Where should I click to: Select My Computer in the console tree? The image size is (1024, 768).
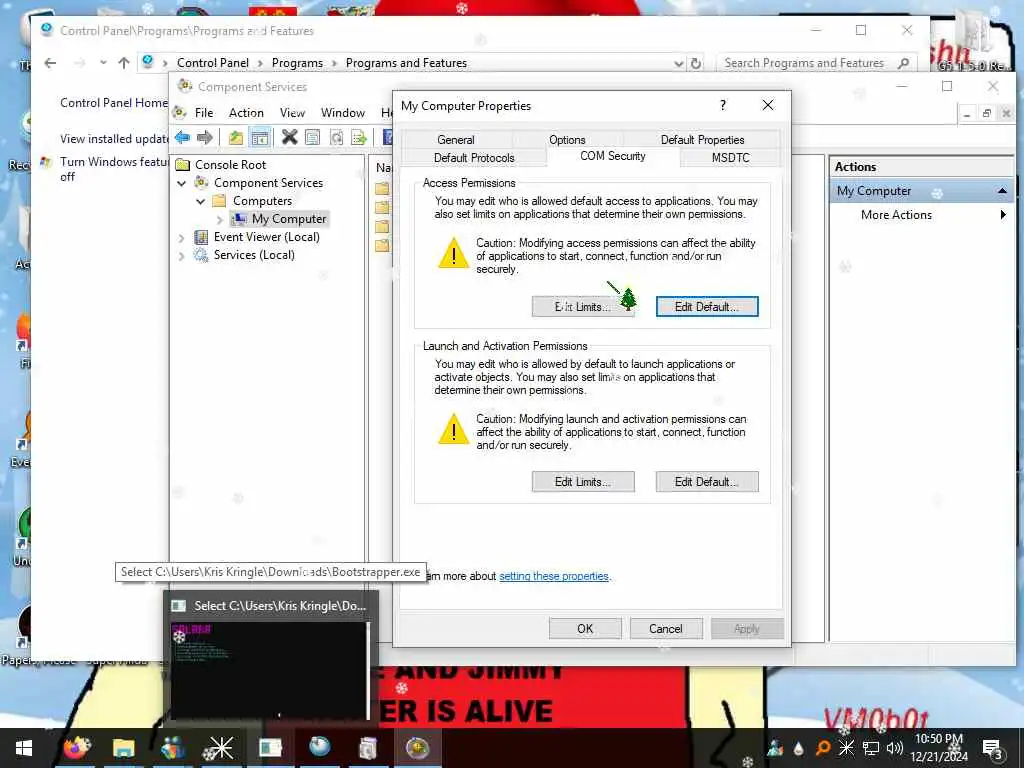[x=289, y=219]
